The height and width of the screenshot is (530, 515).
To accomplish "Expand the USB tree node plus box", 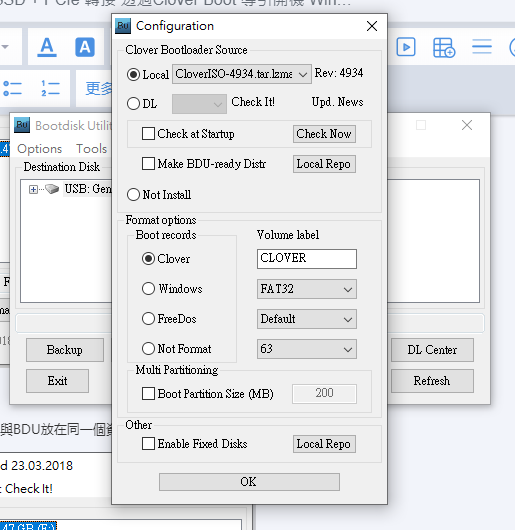I will point(33,189).
